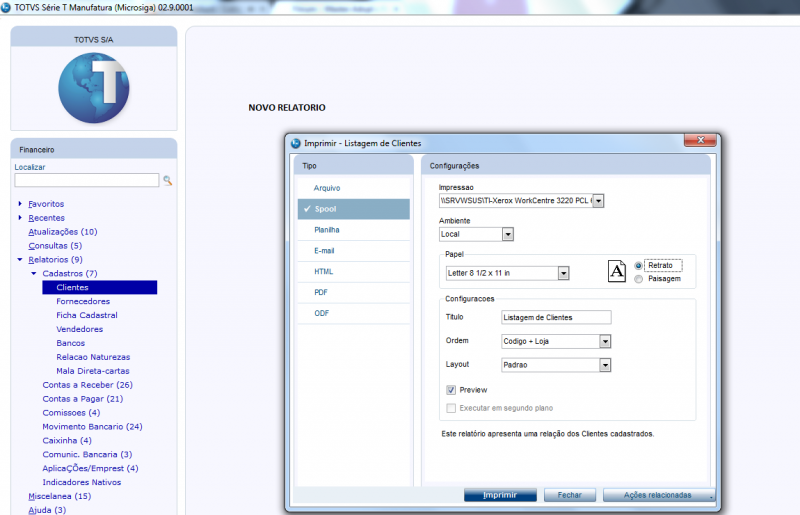Expand Comunic. Bancaria (3)
This screenshot has height=515, width=800.
87,454
